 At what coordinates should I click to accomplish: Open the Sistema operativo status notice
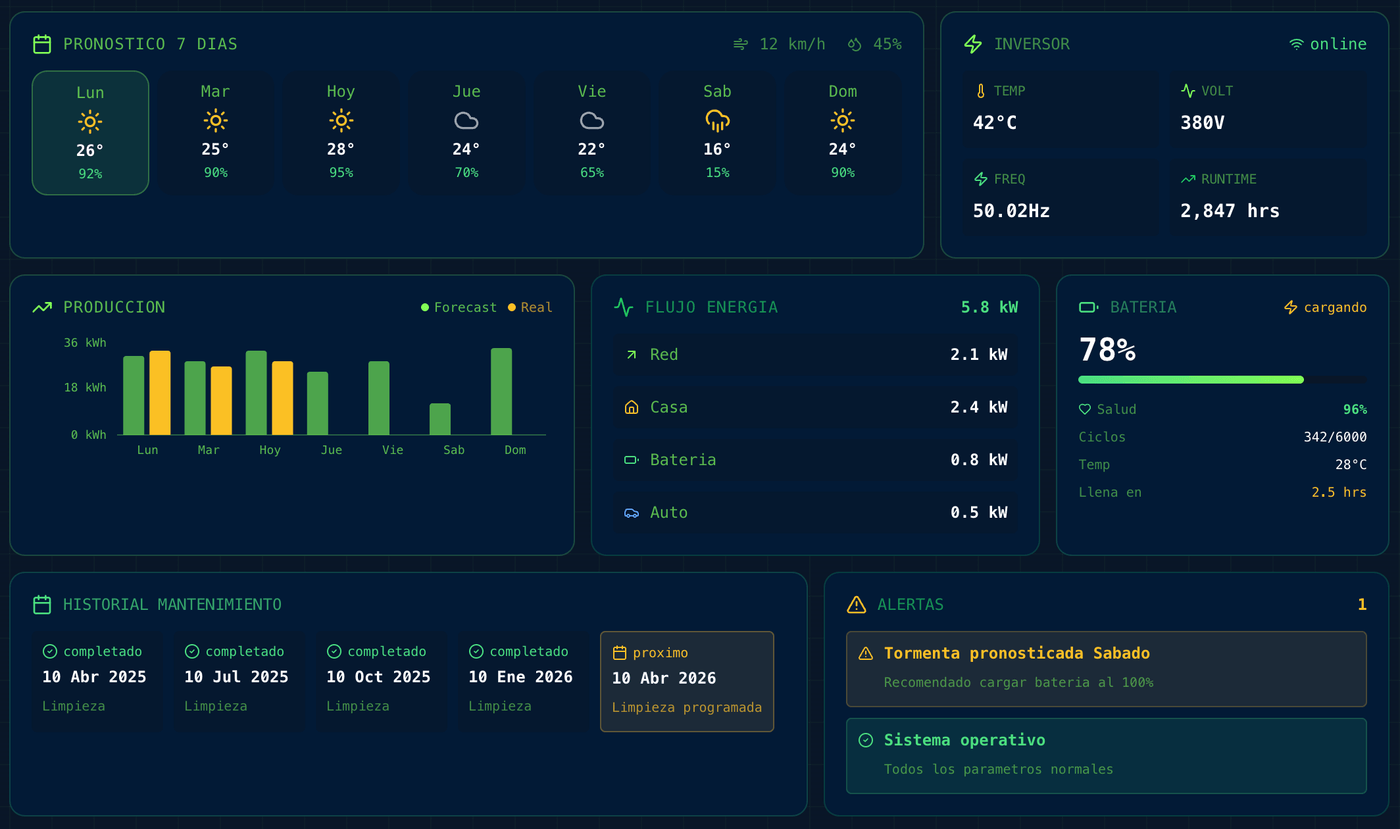1106,755
